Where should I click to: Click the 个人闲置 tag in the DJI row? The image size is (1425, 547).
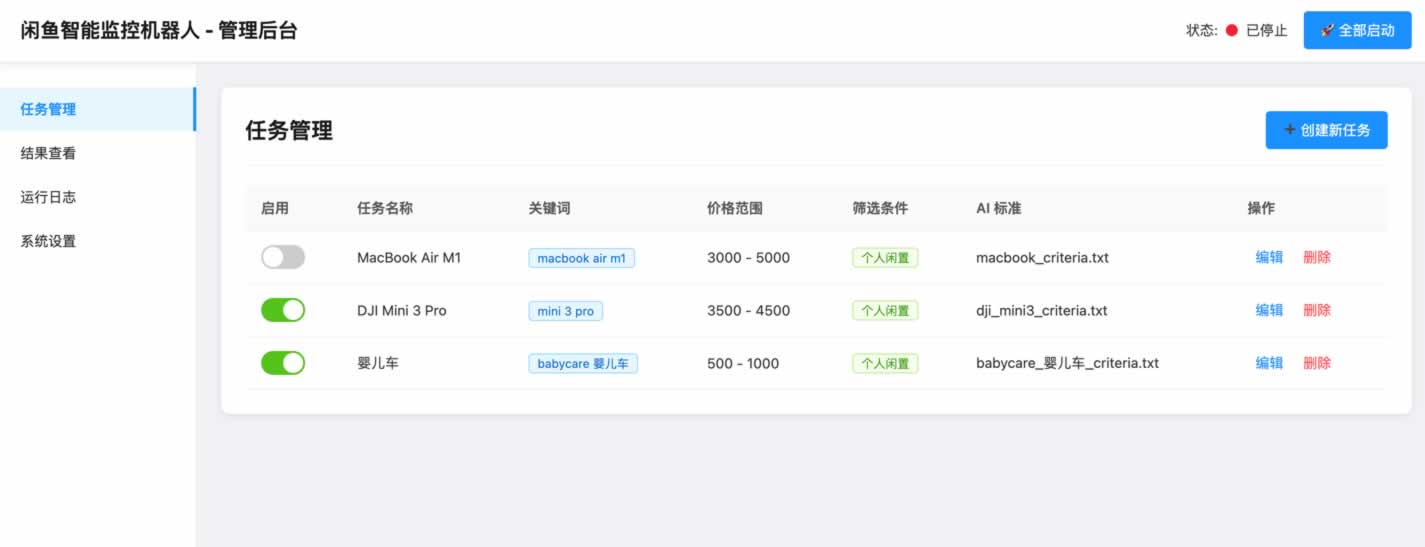885,311
